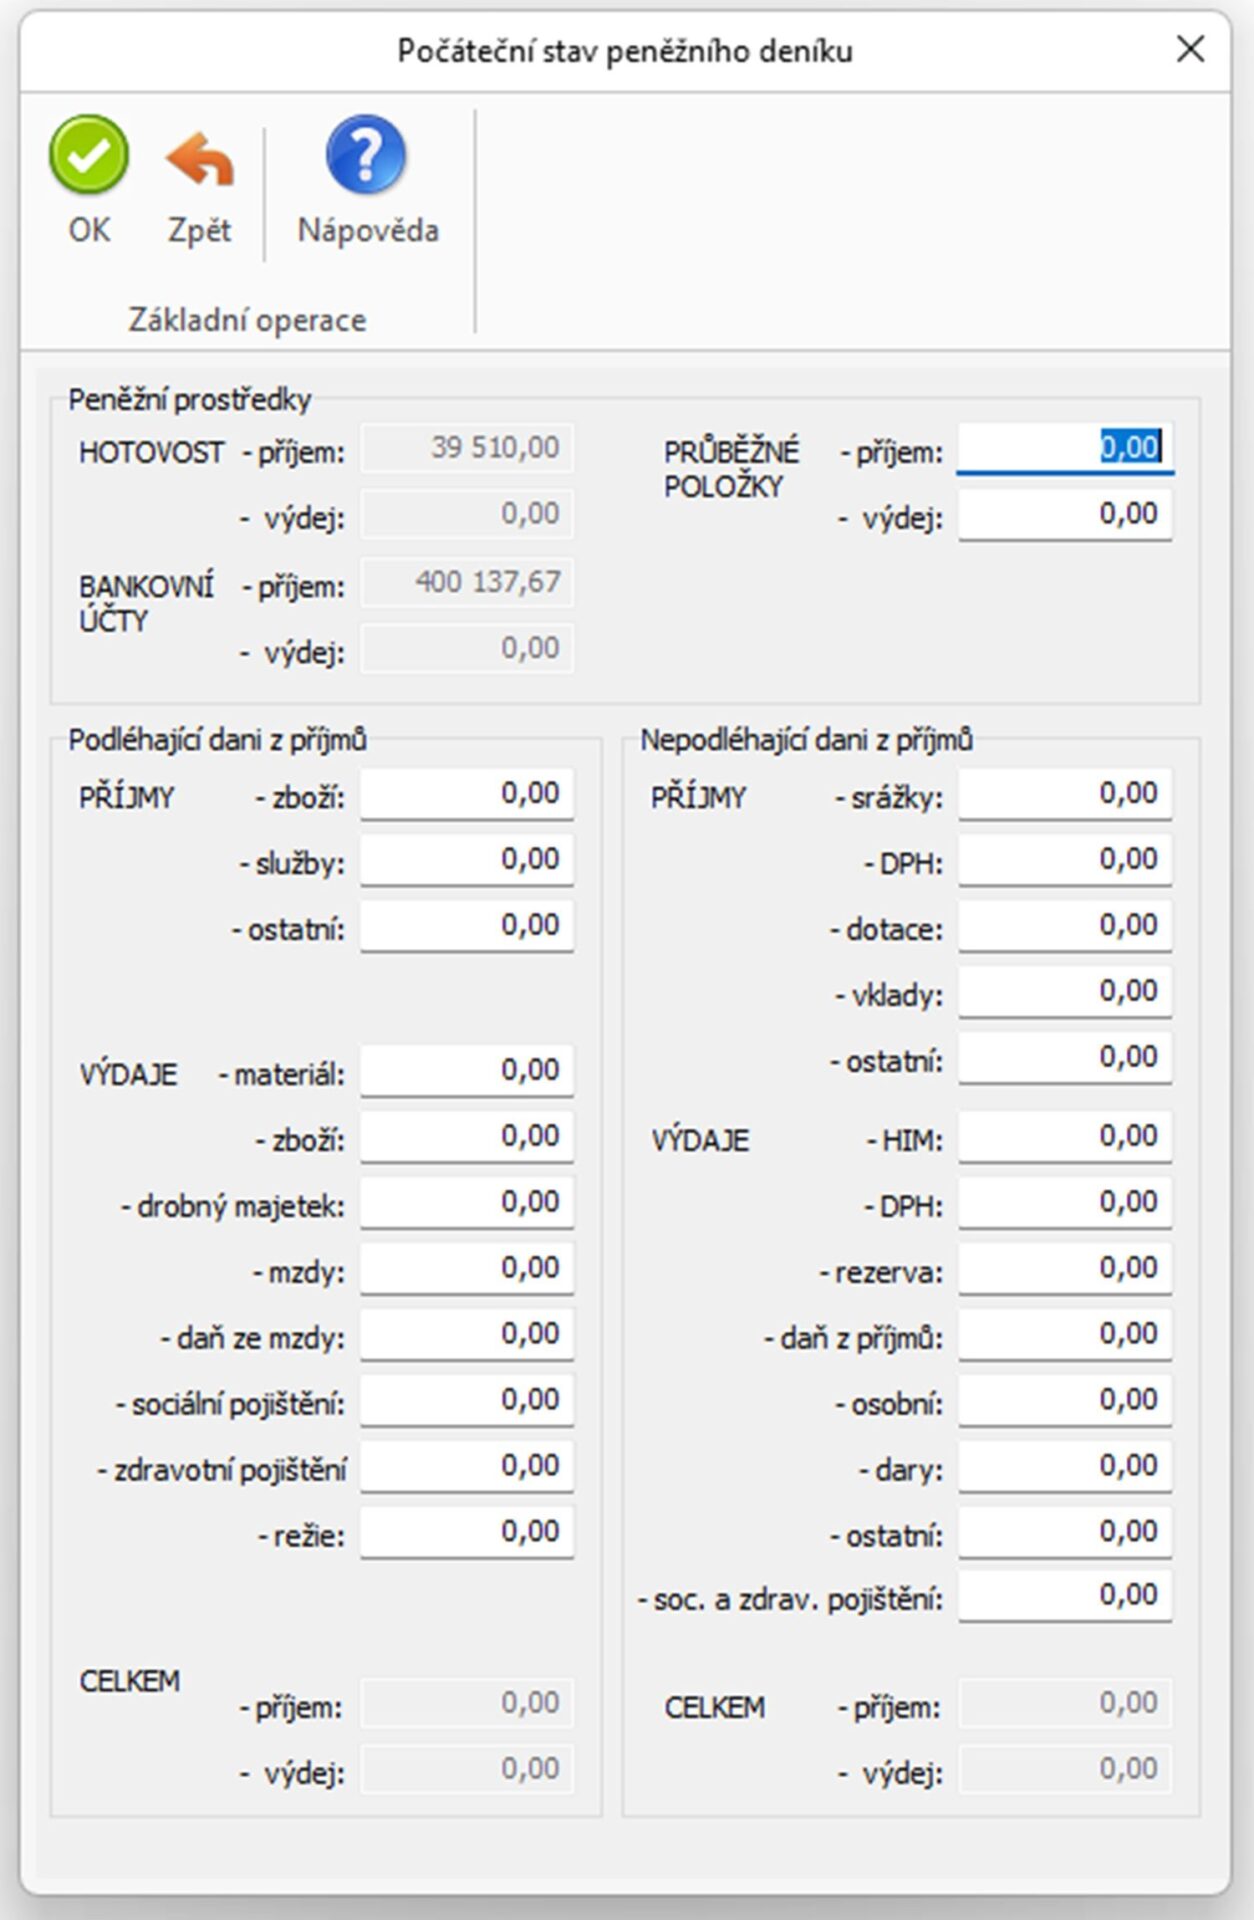Click the zdravotní pojištění amount field
Image resolution: width=1254 pixels, height=1920 pixels.
(466, 1467)
